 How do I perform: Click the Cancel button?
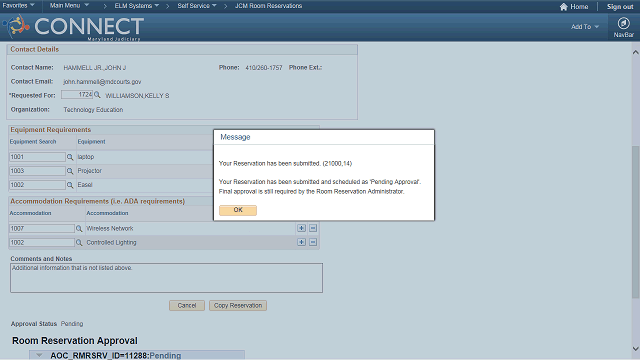pos(187,305)
